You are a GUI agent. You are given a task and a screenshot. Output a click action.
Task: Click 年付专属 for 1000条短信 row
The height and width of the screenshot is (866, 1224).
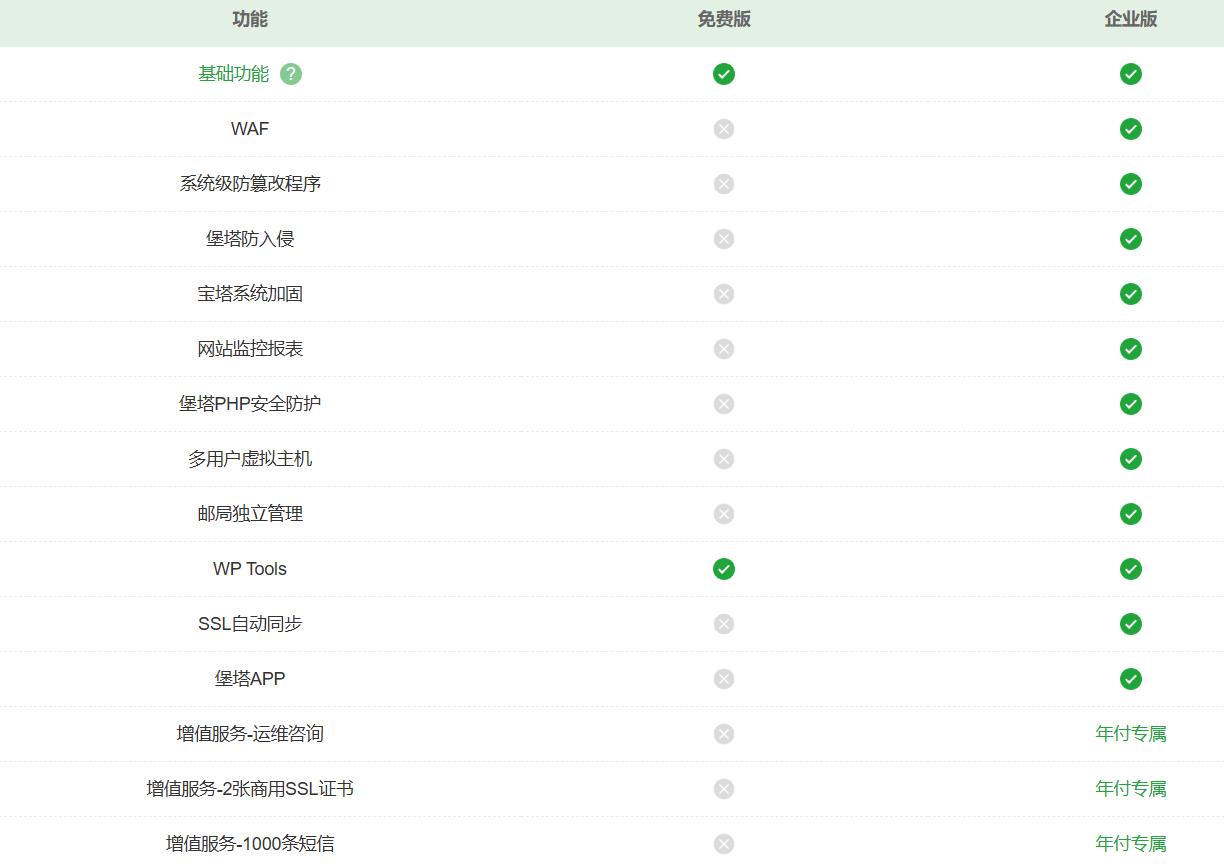click(1131, 844)
